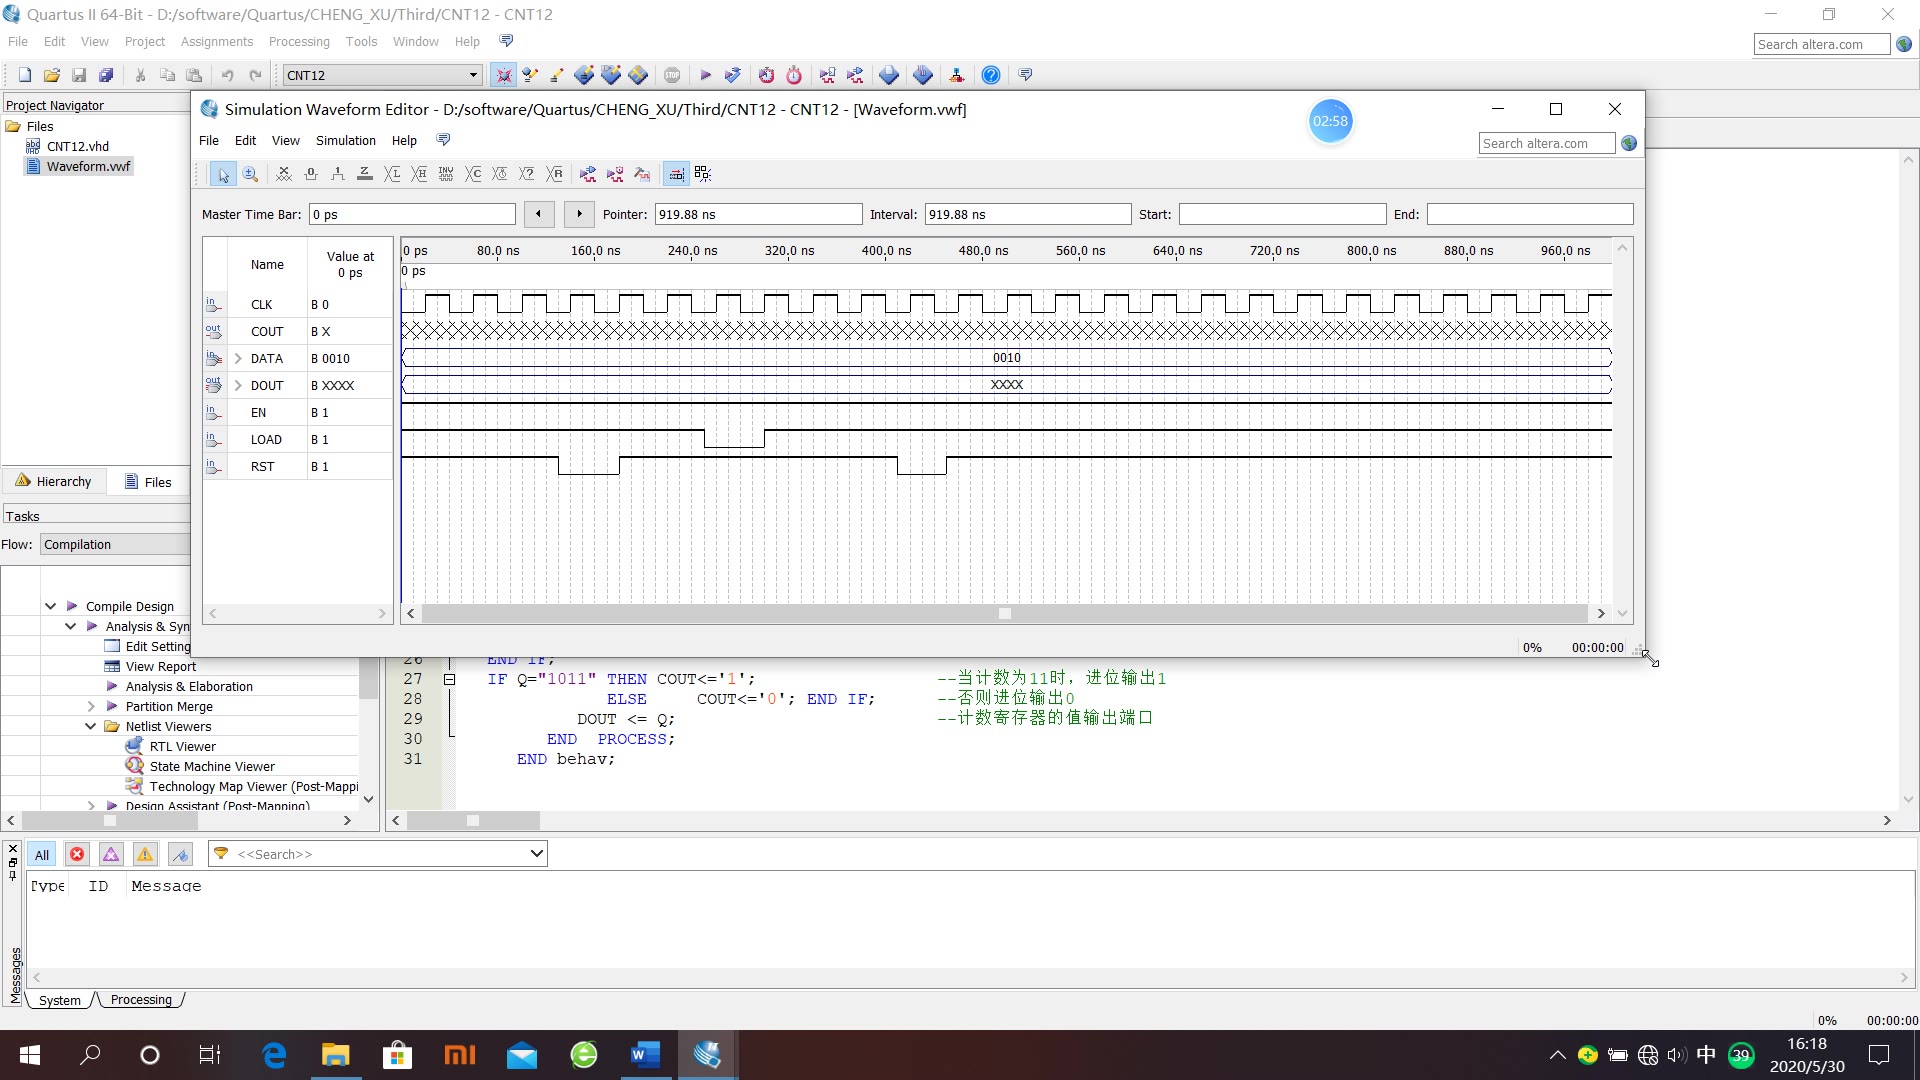Image resolution: width=1920 pixels, height=1080 pixels.
Task: Click the High Impedance (Z) icon
Action: tap(365, 174)
